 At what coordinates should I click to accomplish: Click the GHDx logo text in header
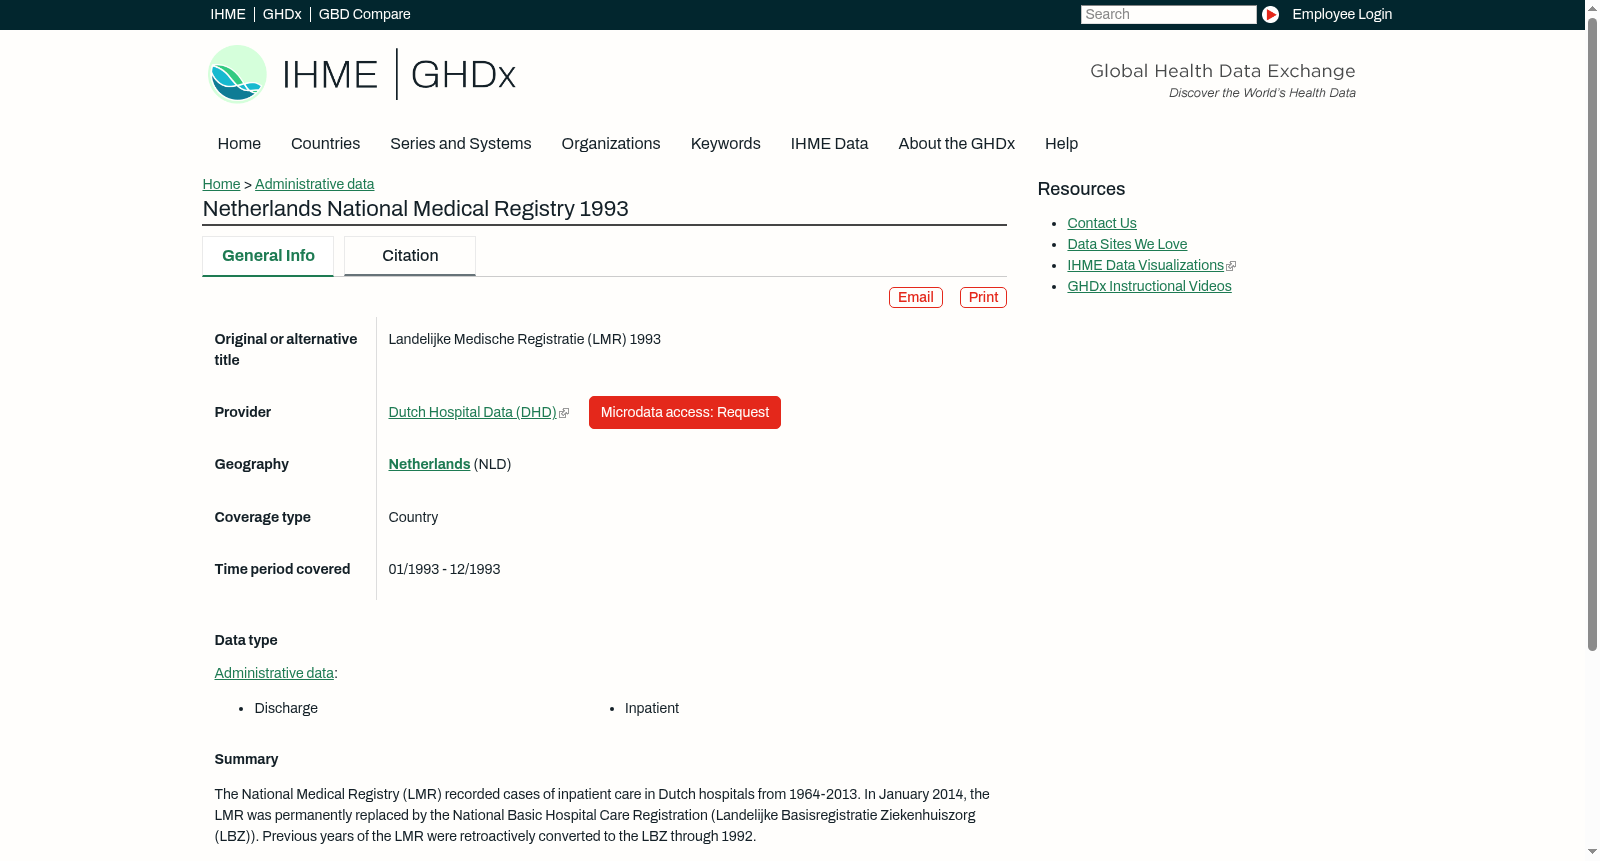point(463,75)
